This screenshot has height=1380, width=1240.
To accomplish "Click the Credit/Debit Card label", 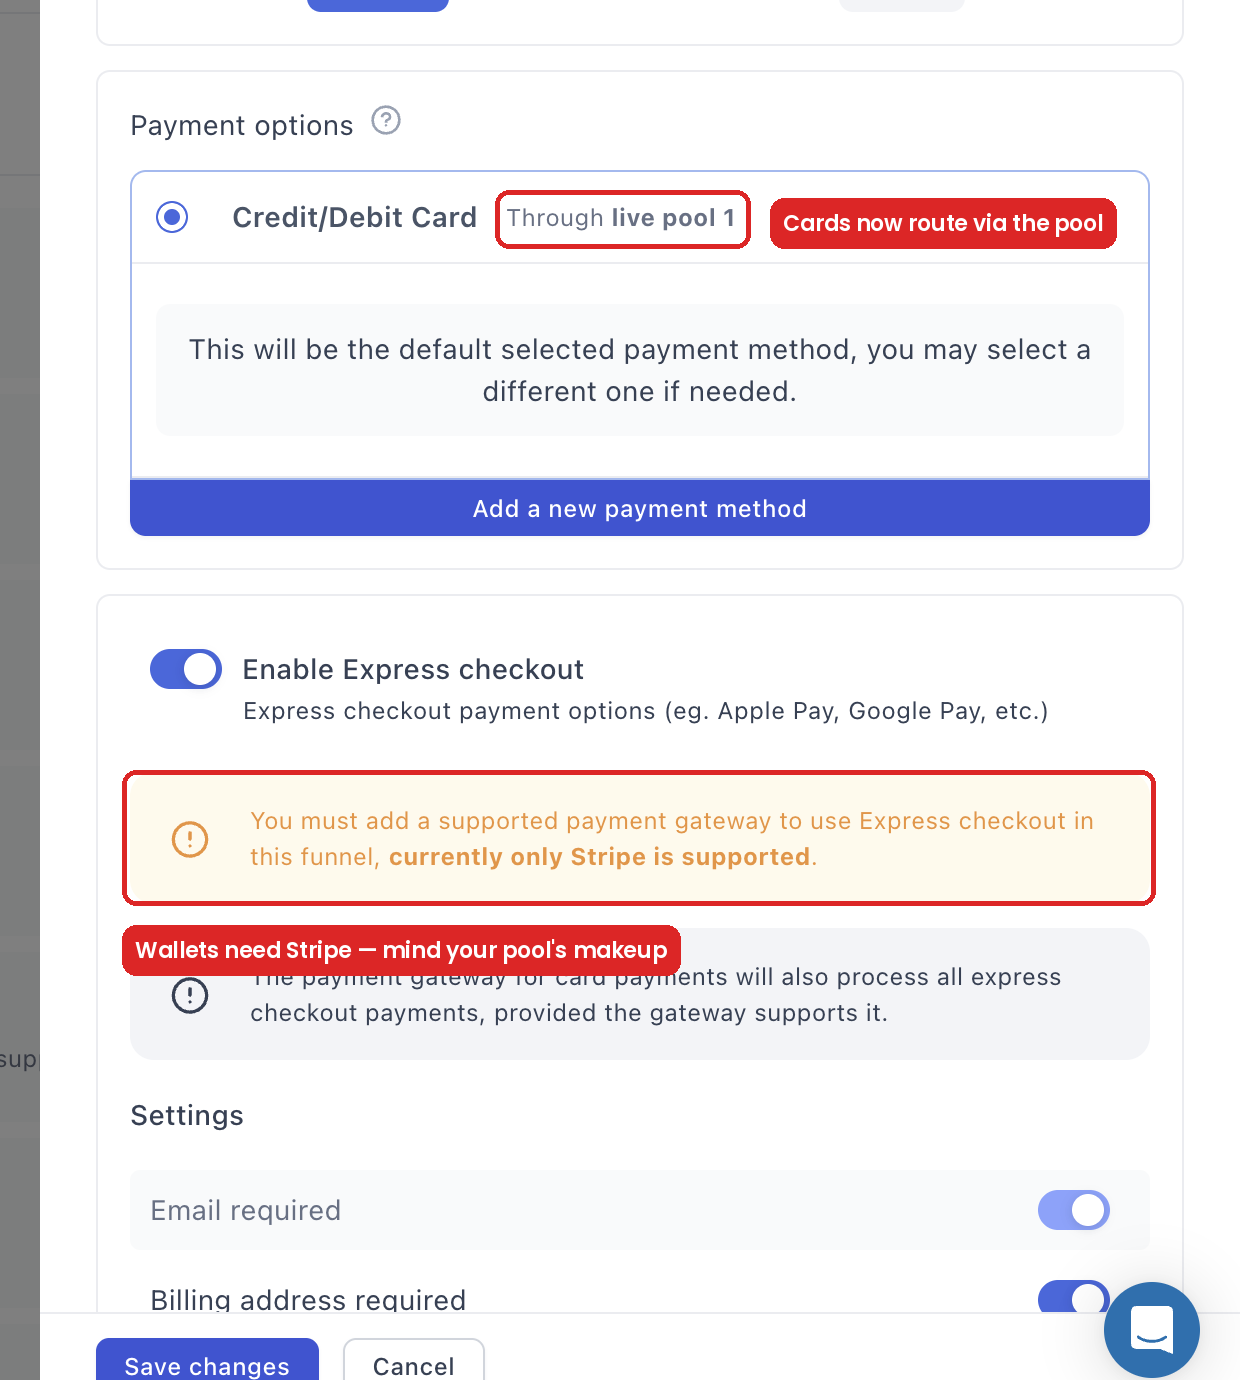I will [x=355, y=217].
